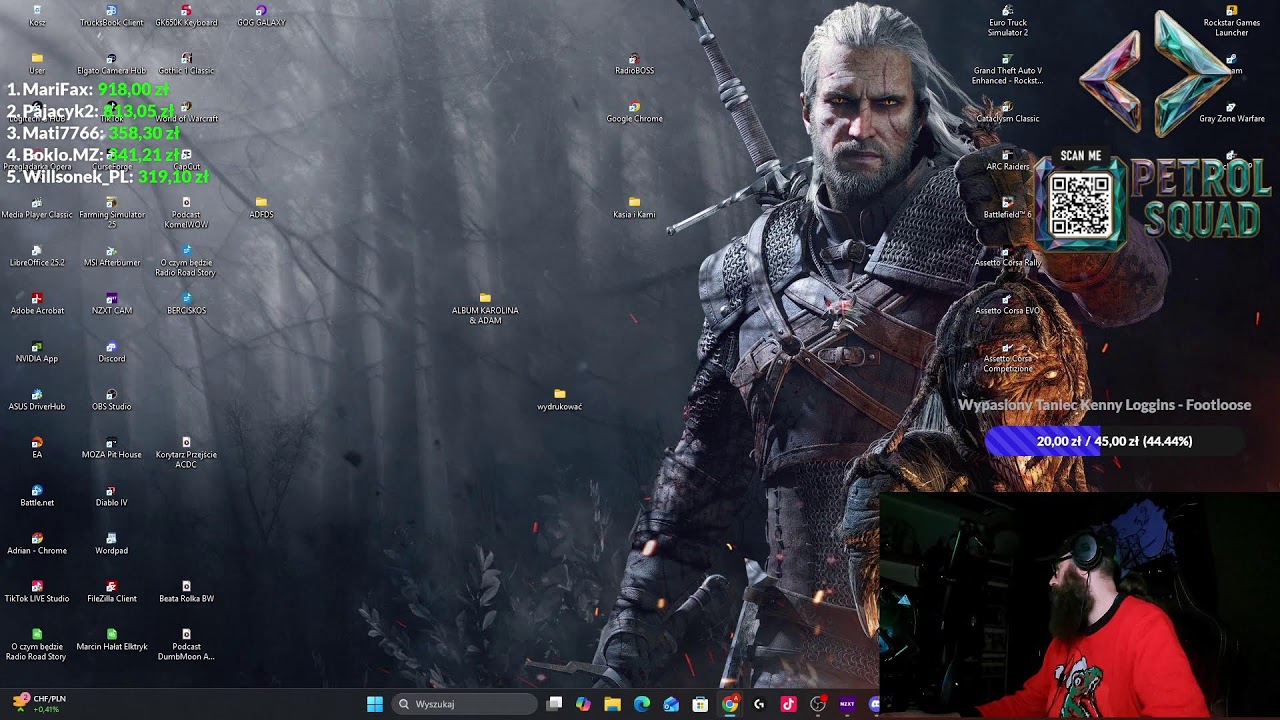Launch Media Player Classic shortcut

pos(37,208)
